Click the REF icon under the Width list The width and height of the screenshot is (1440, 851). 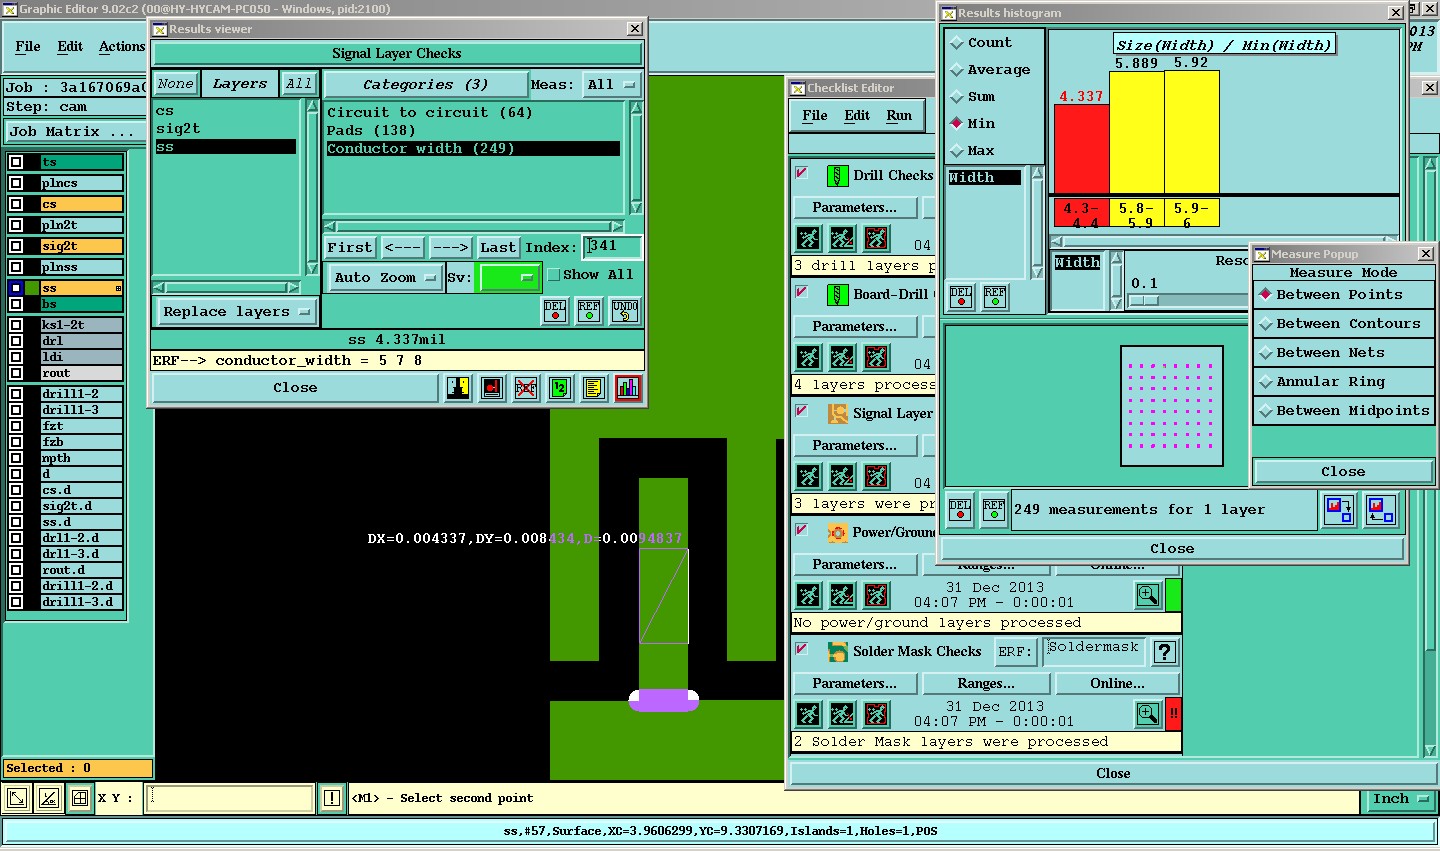(995, 296)
